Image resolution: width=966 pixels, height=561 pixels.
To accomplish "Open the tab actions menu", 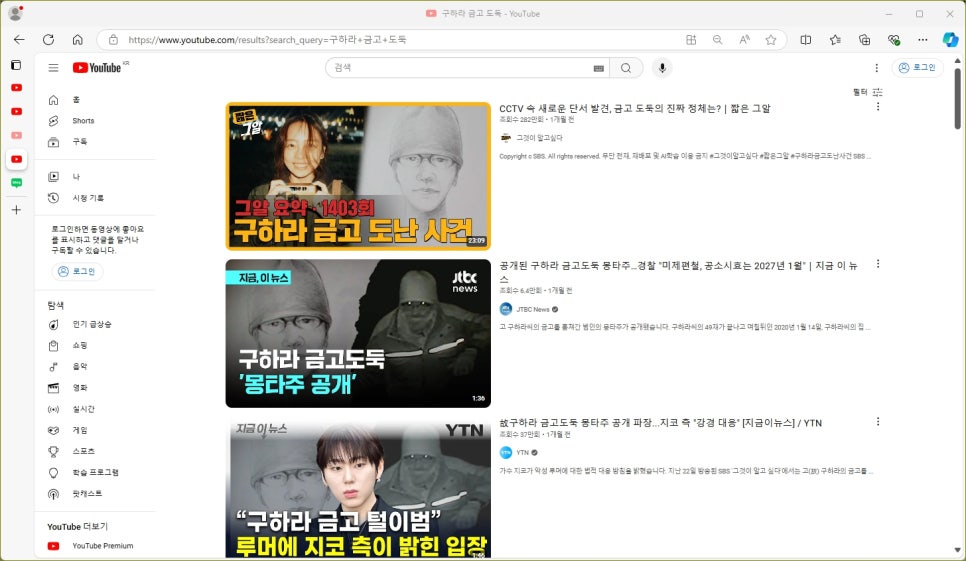I will click(16, 65).
